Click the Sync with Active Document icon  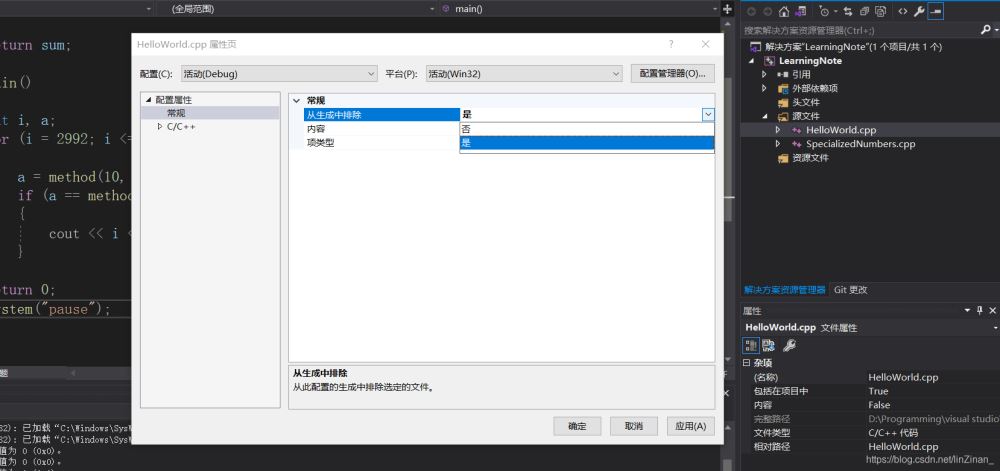point(849,11)
